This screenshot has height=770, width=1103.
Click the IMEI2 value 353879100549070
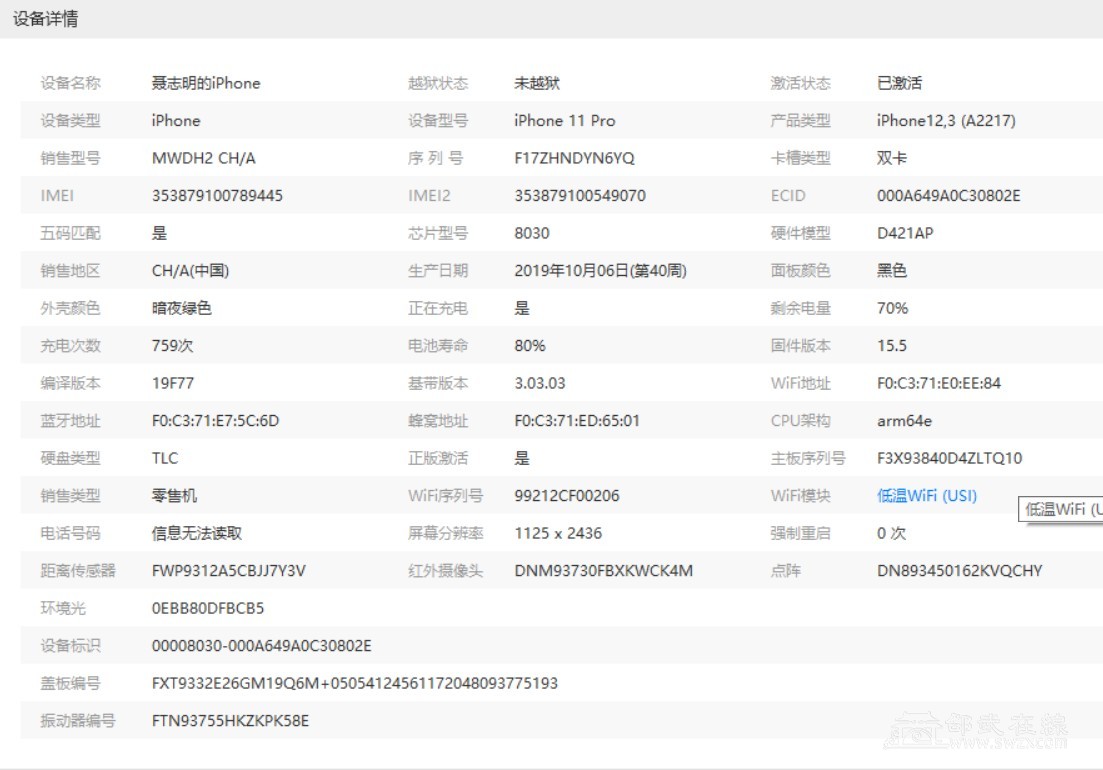tap(579, 196)
